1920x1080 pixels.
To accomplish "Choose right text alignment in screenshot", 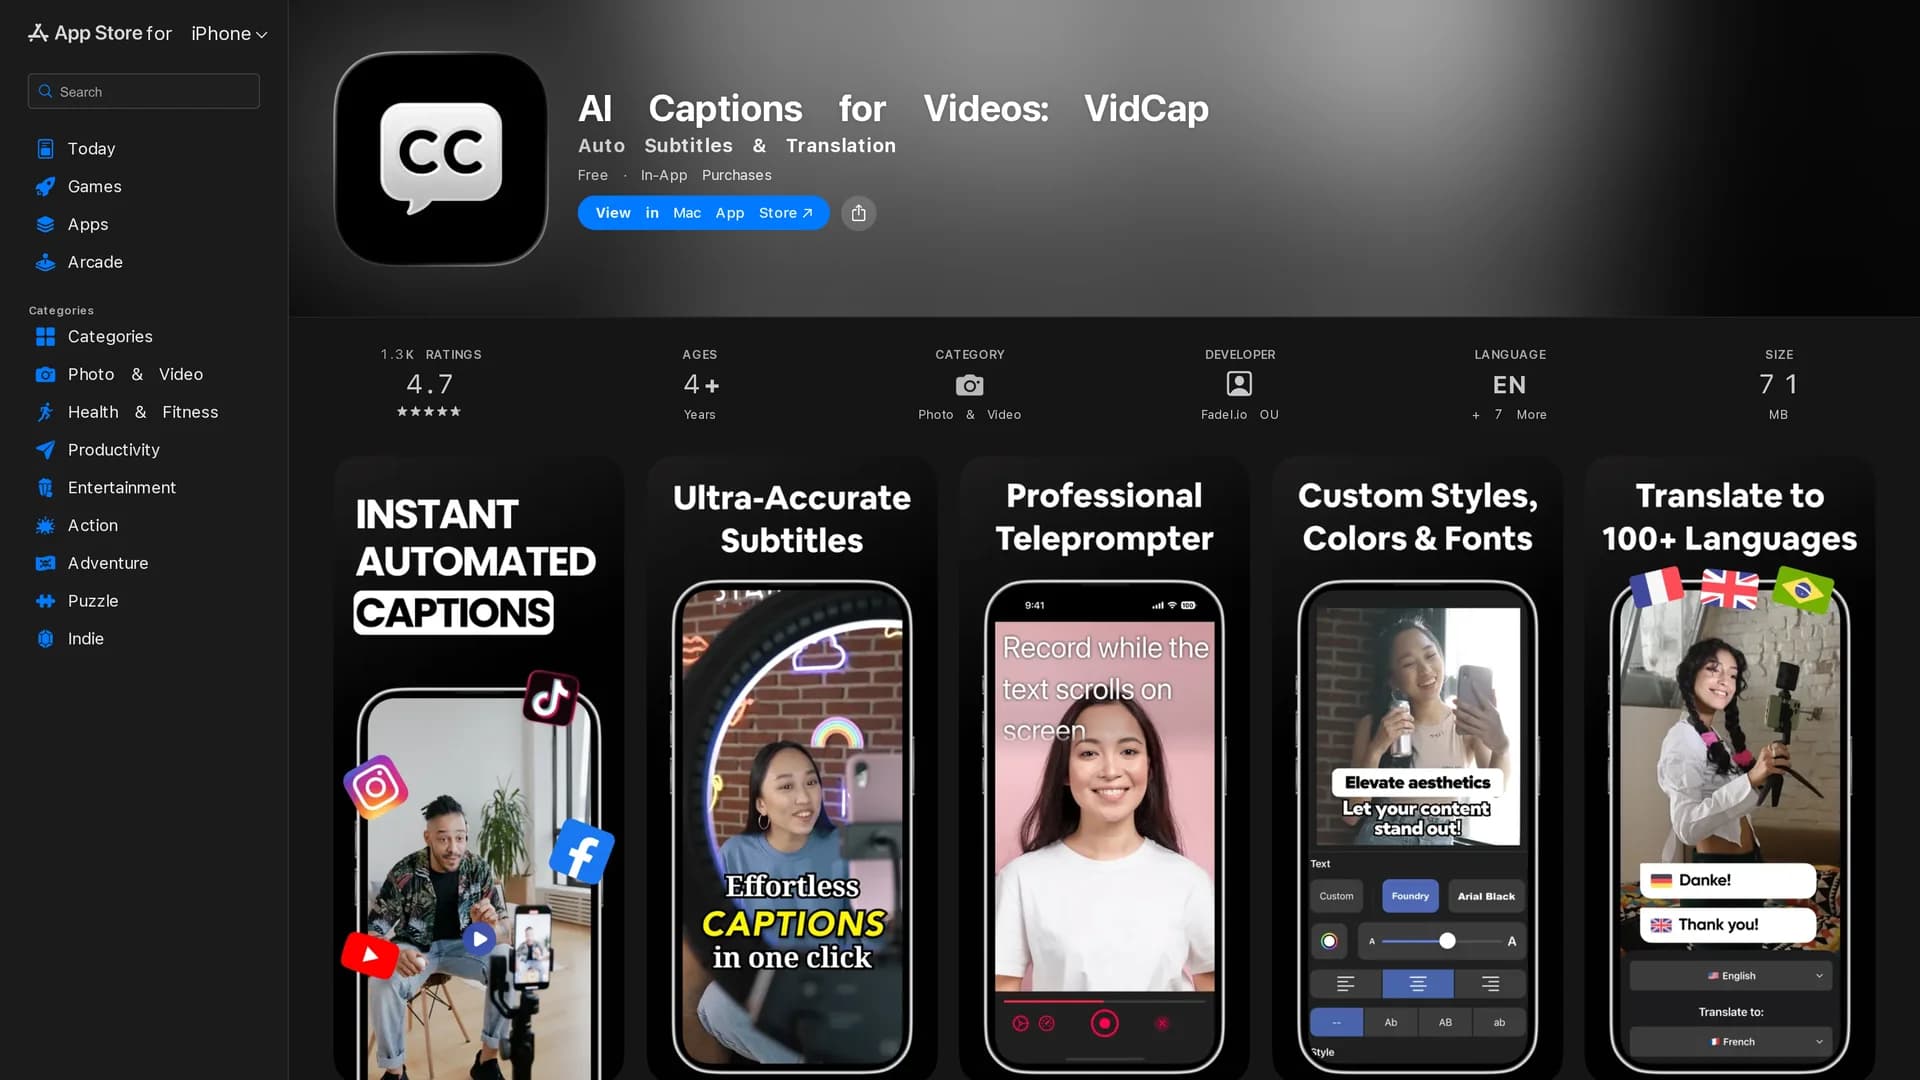I will coord(1490,984).
